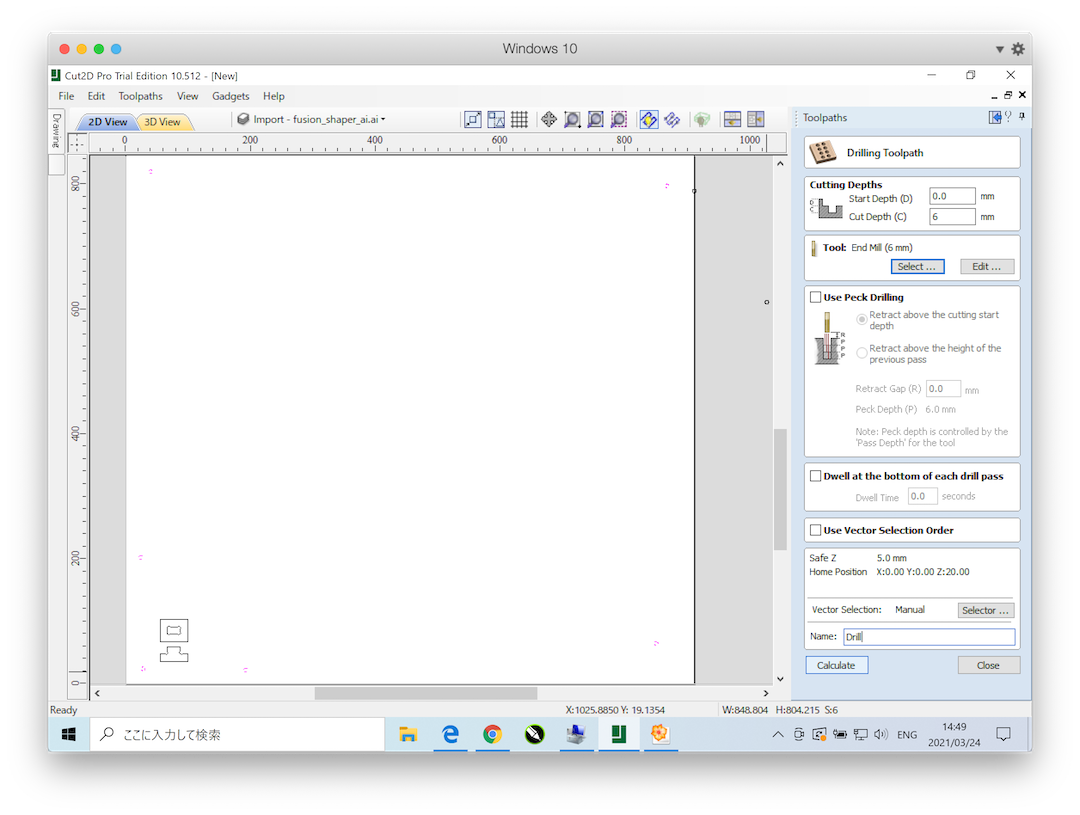Open the Gadgets menu
The image size is (1080, 815).
click(231, 96)
